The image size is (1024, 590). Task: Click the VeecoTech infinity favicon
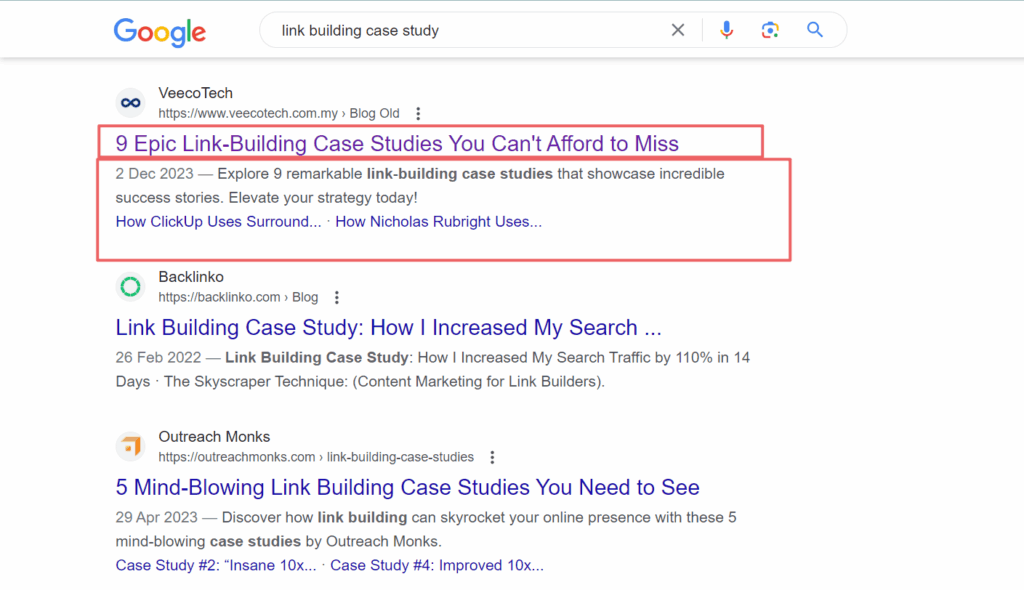130,102
